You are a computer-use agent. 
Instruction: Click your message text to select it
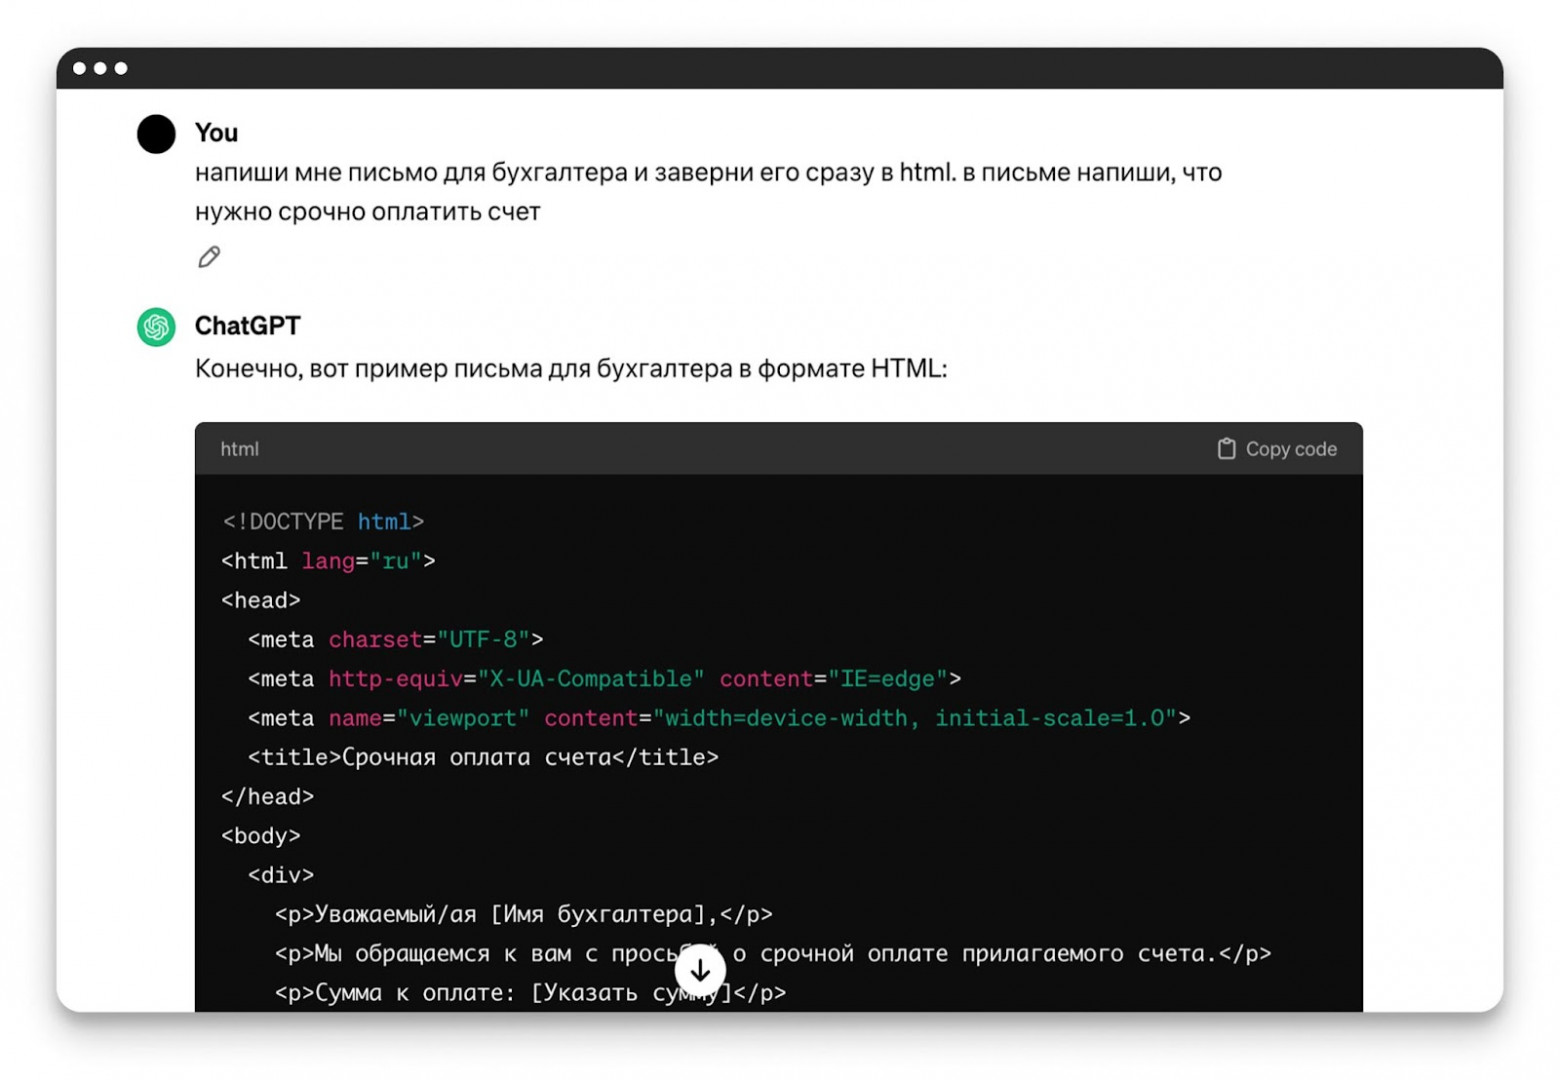click(x=700, y=190)
